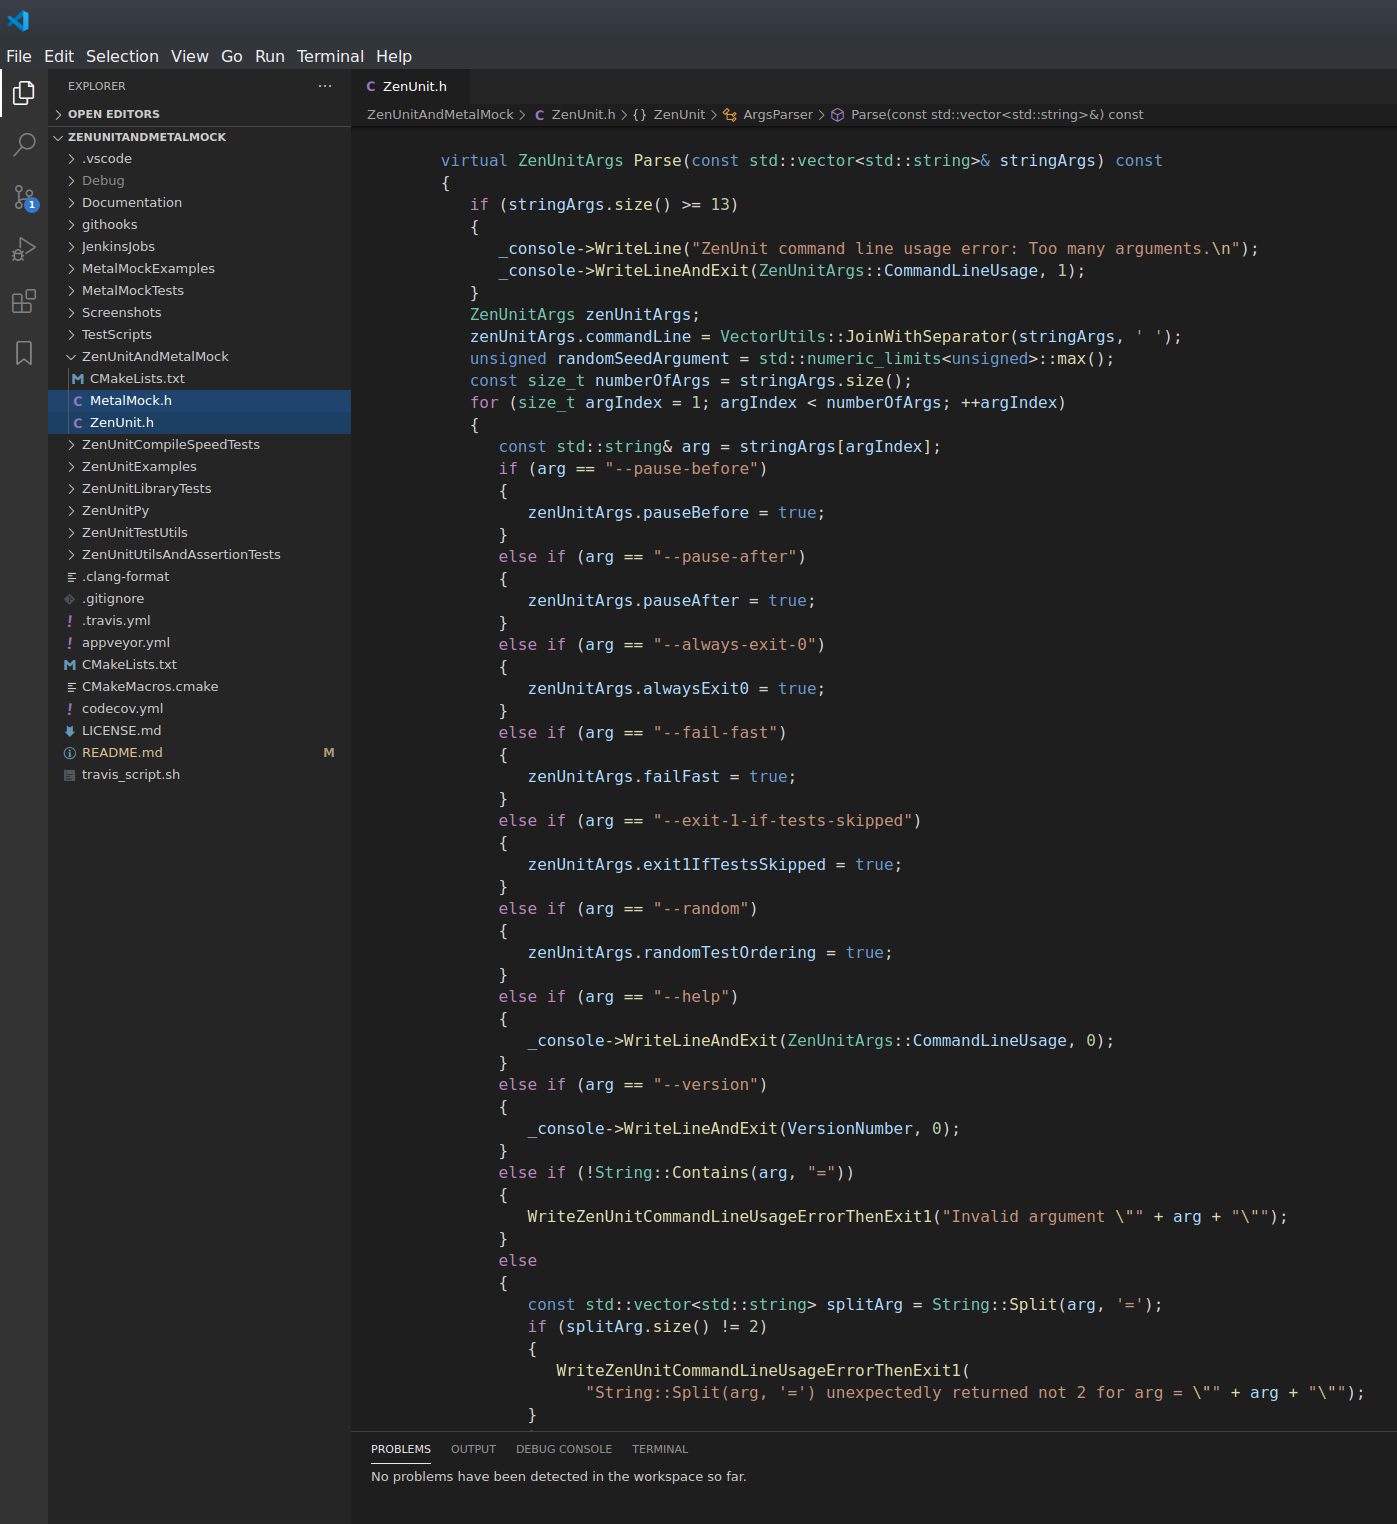Open Explorer more actions ellipsis

pos(325,86)
